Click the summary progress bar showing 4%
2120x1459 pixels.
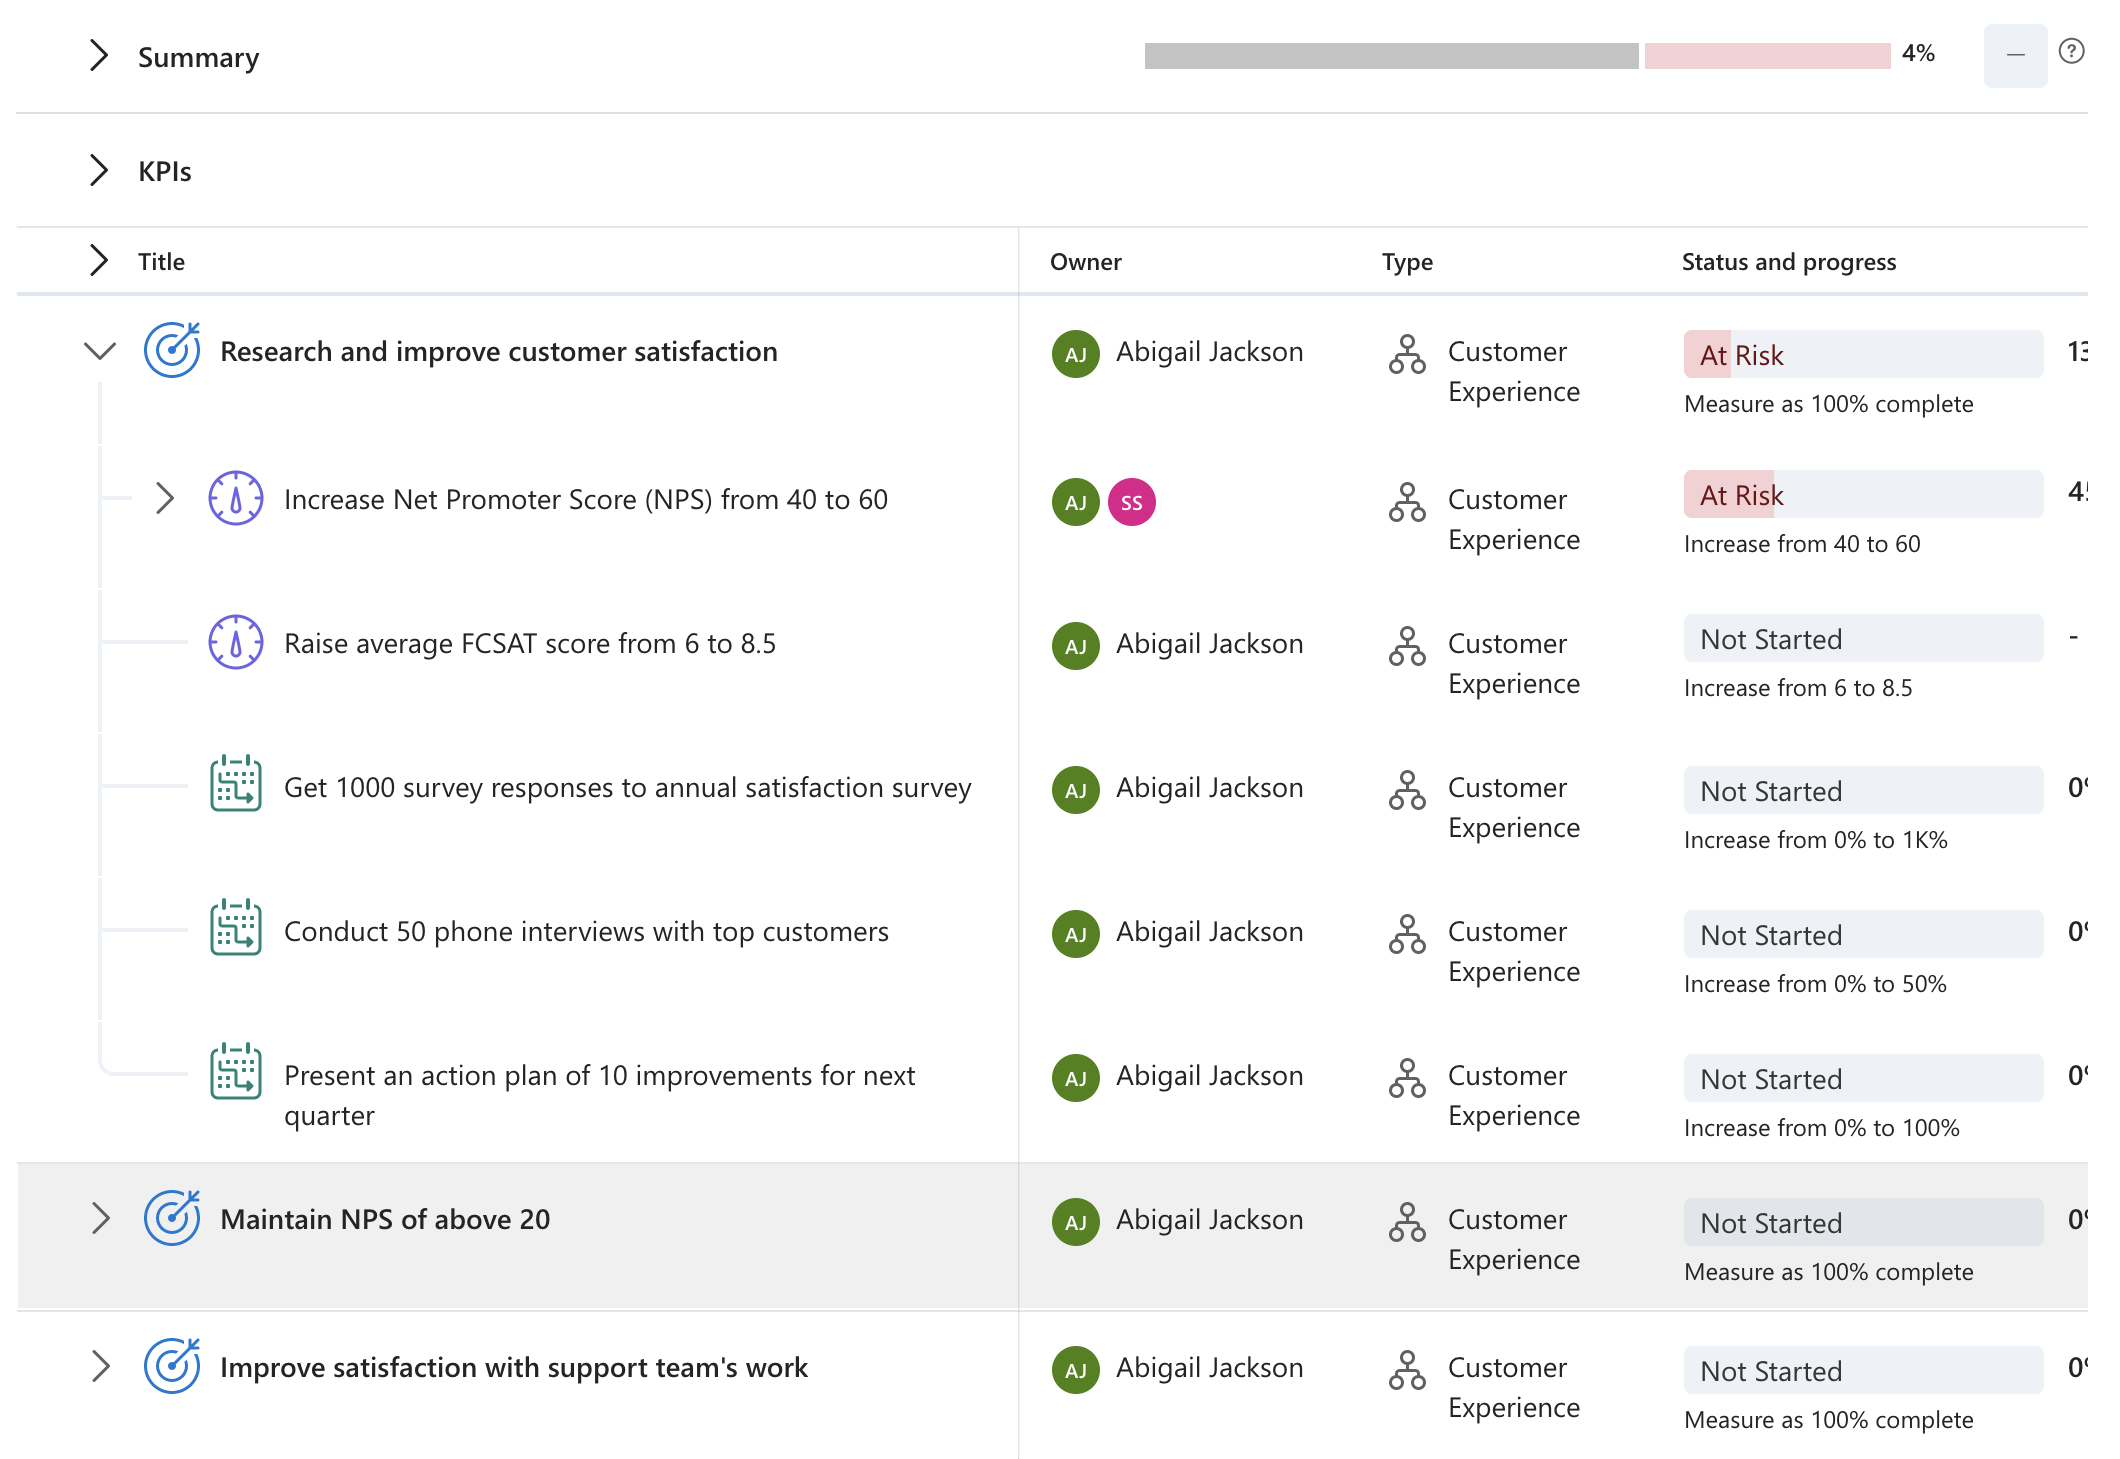coord(1516,56)
